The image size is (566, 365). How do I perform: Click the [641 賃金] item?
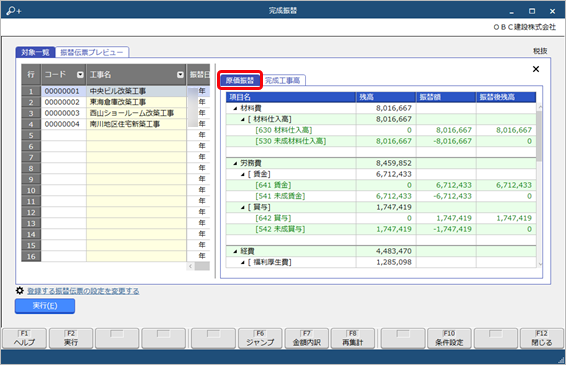(x=273, y=185)
